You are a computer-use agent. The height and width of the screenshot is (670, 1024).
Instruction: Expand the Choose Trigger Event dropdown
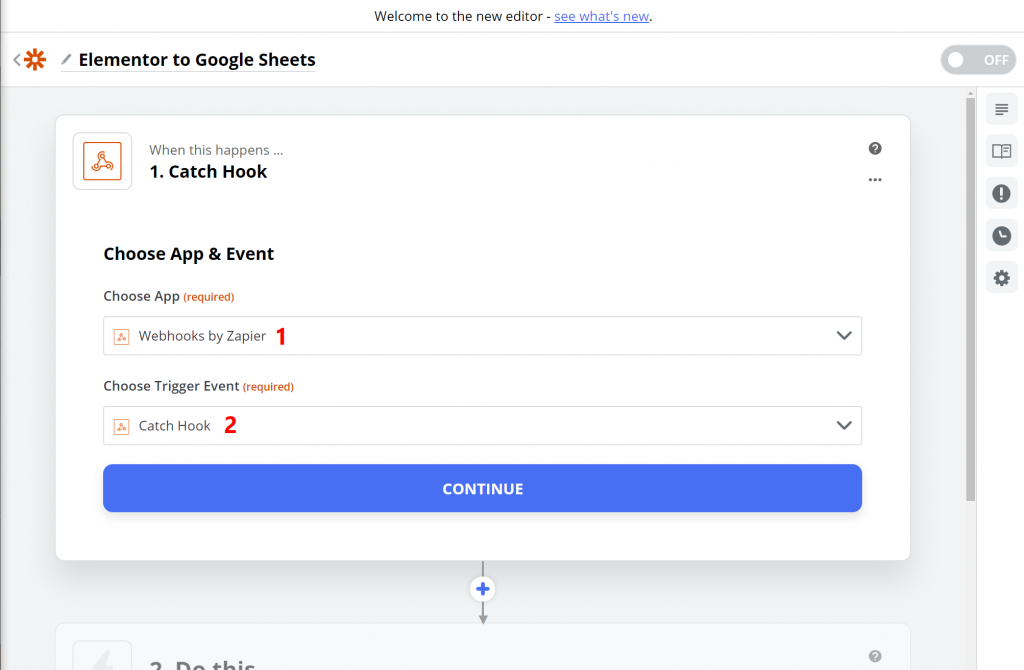tap(482, 426)
